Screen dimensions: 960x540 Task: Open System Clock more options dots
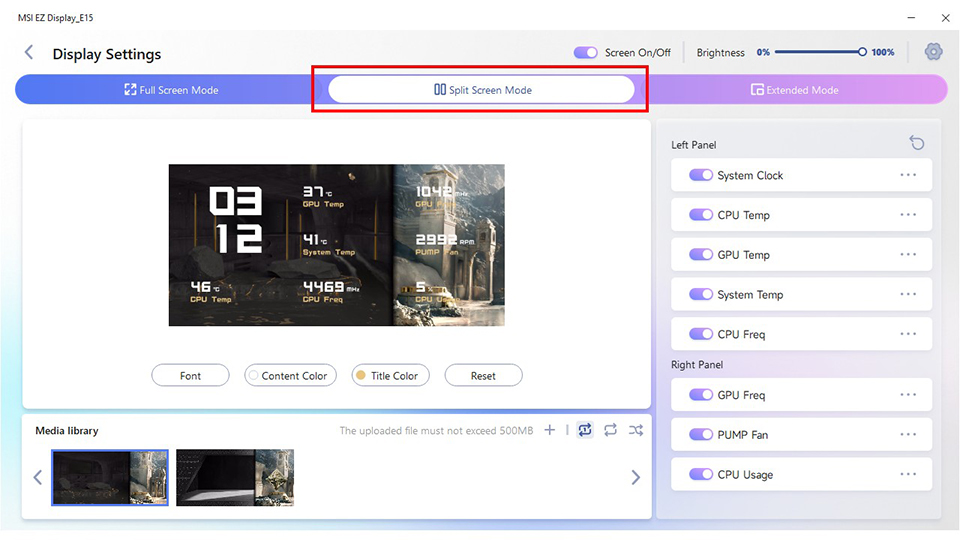pyautogui.click(x=908, y=175)
